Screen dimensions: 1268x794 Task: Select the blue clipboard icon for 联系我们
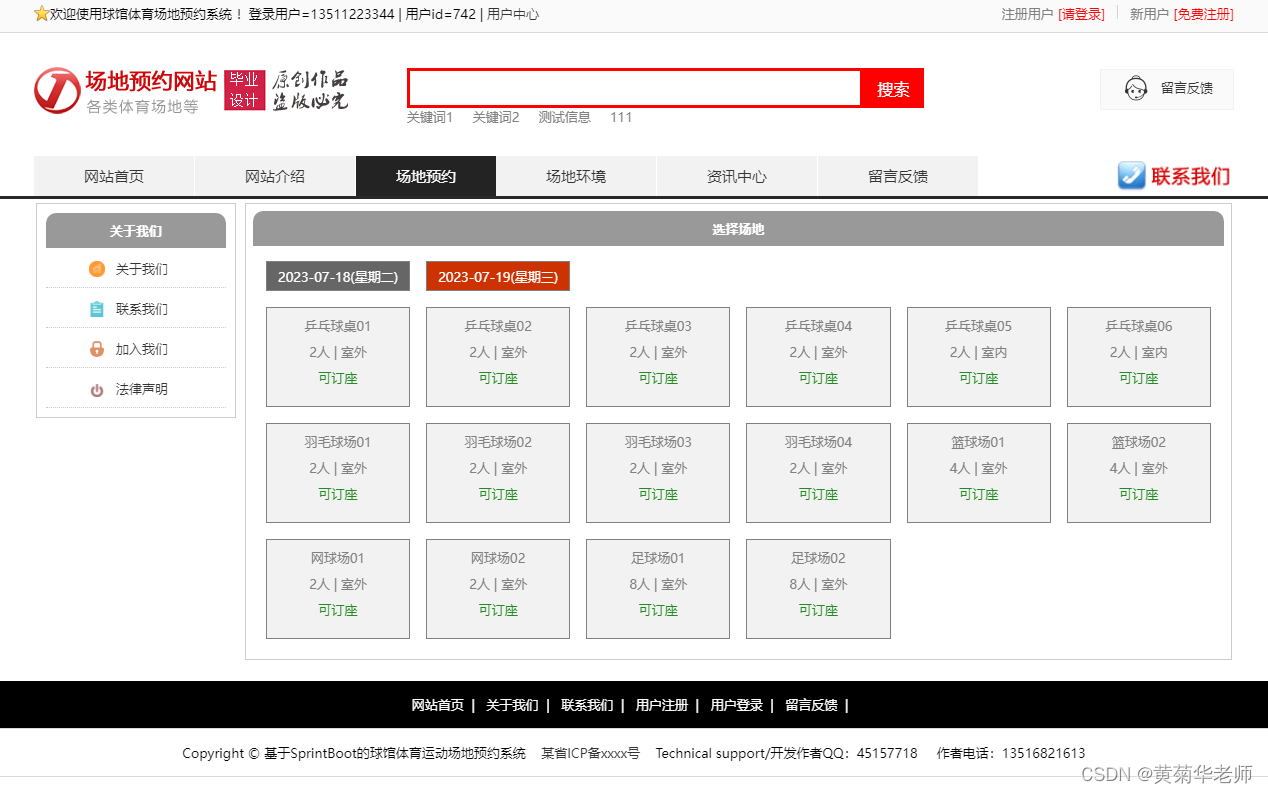coord(96,308)
